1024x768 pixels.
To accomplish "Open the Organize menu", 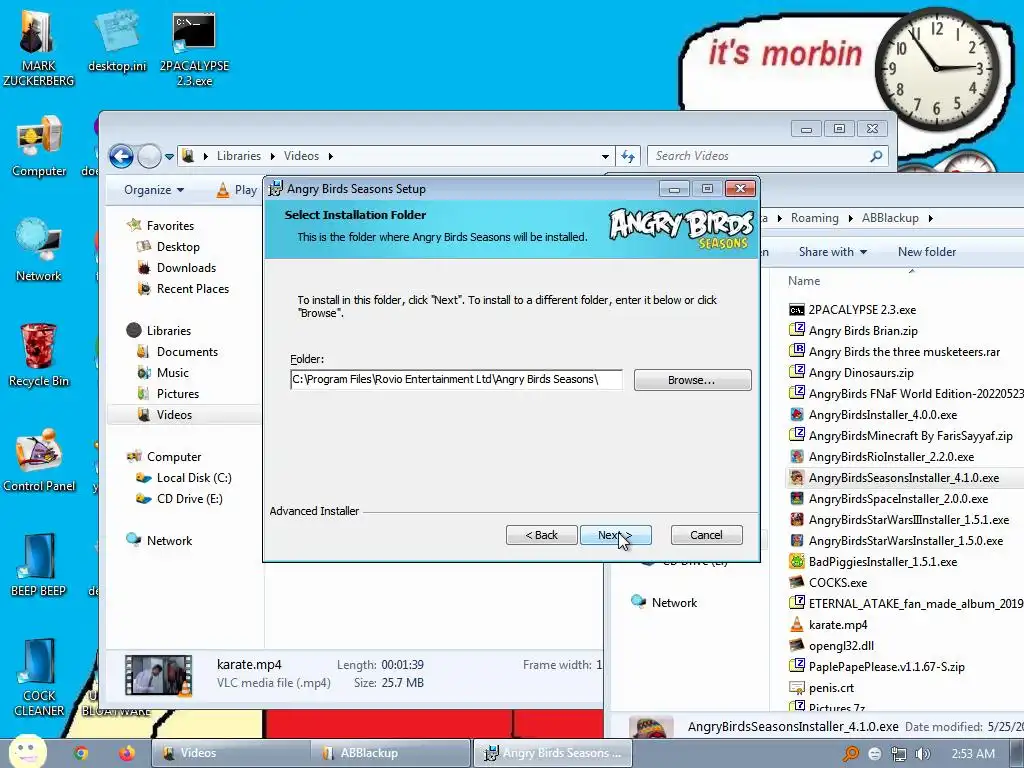I will coord(154,190).
